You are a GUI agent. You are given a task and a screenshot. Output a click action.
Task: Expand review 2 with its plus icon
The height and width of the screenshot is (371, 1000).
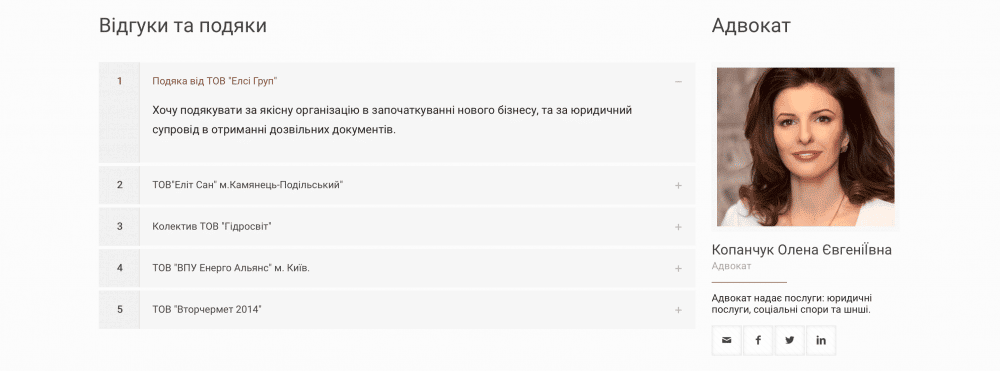pos(678,186)
